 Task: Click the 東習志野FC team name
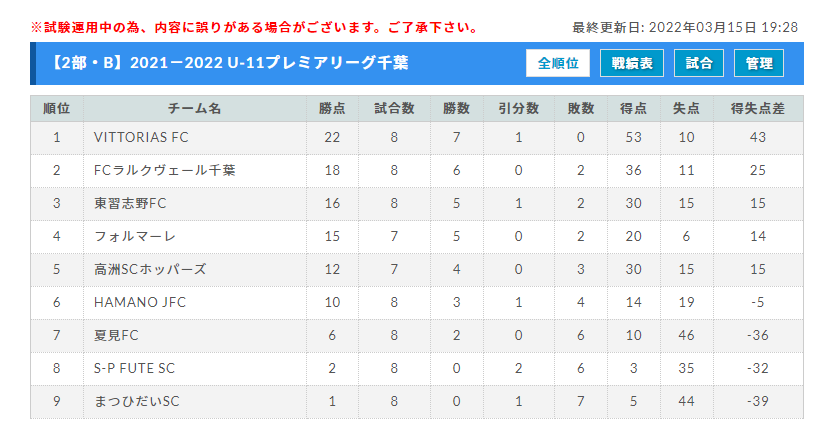(130, 204)
